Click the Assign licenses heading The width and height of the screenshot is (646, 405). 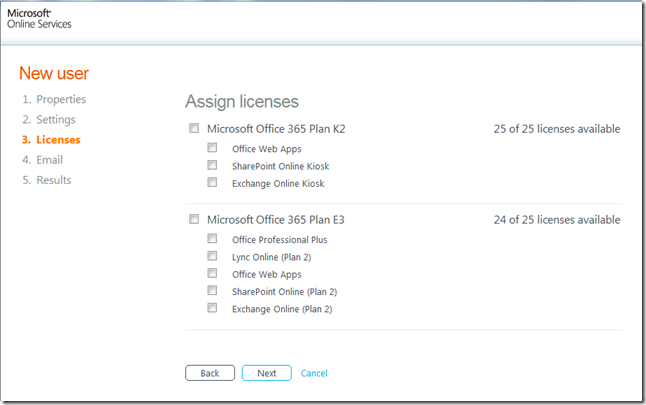[242, 102]
